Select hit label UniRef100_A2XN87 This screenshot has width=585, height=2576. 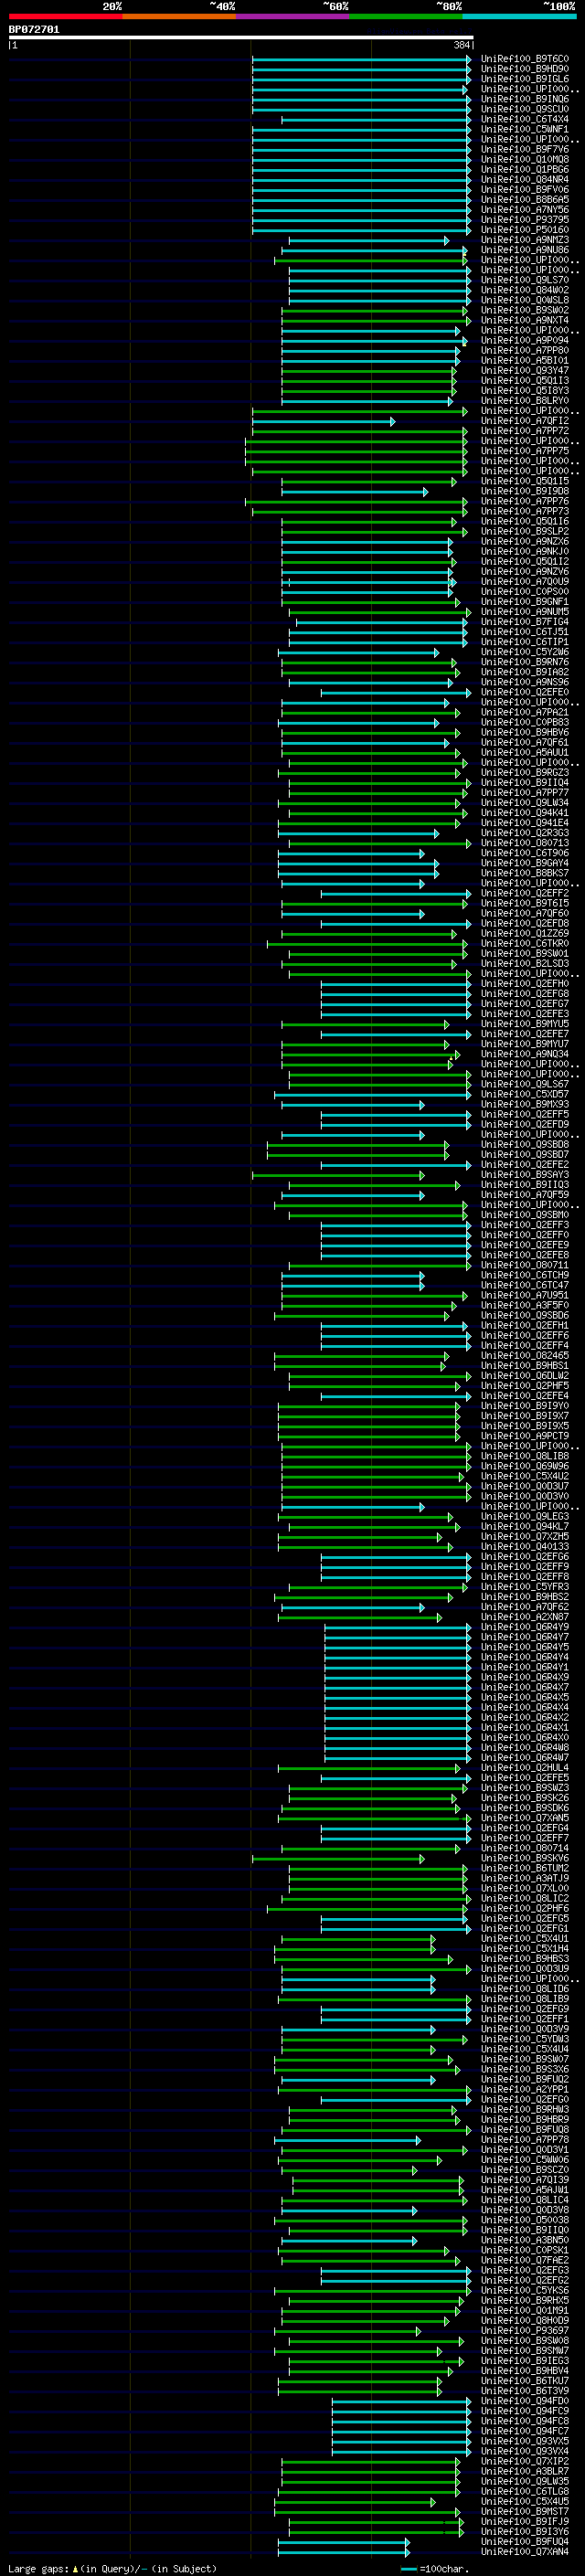(525, 1617)
